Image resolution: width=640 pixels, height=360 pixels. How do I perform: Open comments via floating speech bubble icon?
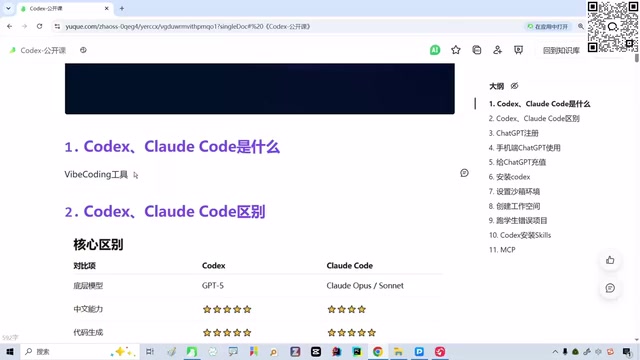(x=610, y=288)
